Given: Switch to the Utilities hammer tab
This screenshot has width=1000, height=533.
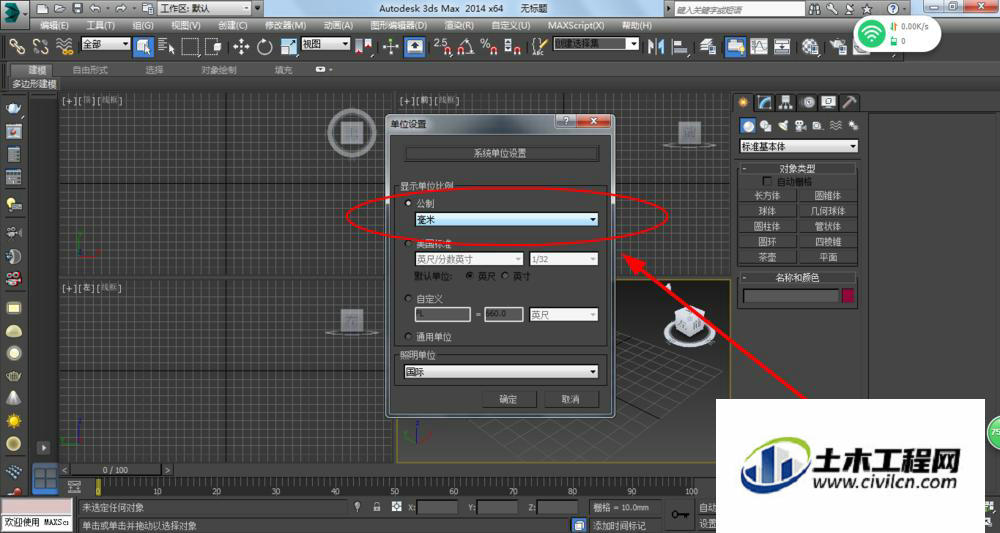Looking at the screenshot, I should click(x=849, y=102).
